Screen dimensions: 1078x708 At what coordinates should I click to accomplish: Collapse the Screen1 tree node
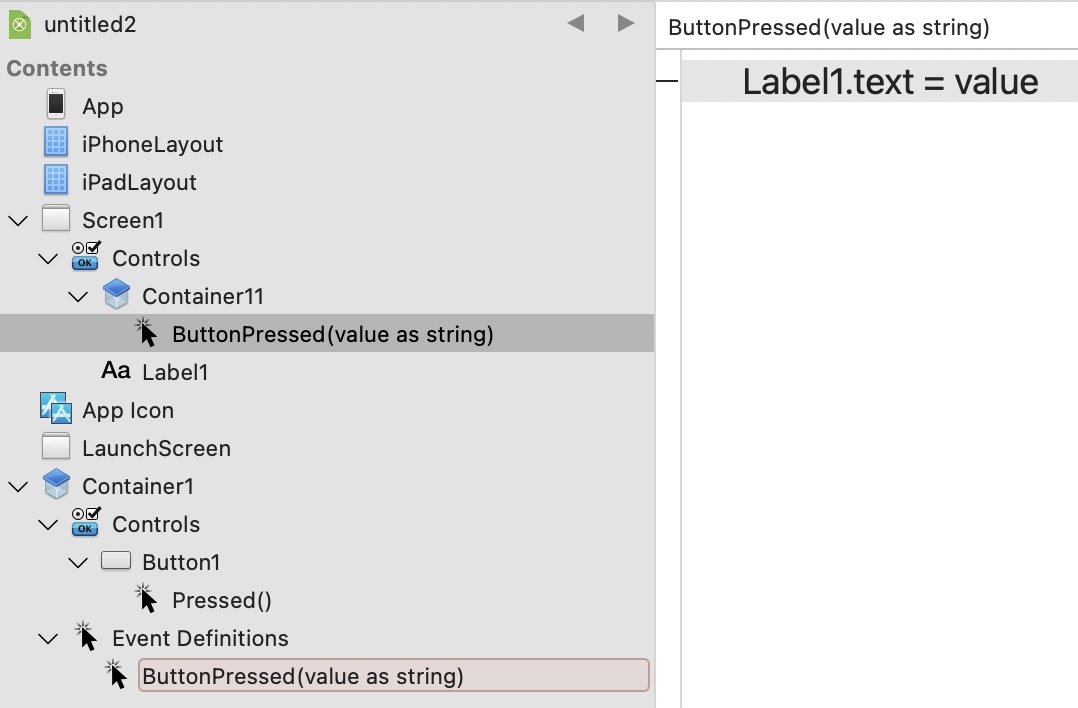tap(18, 220)
